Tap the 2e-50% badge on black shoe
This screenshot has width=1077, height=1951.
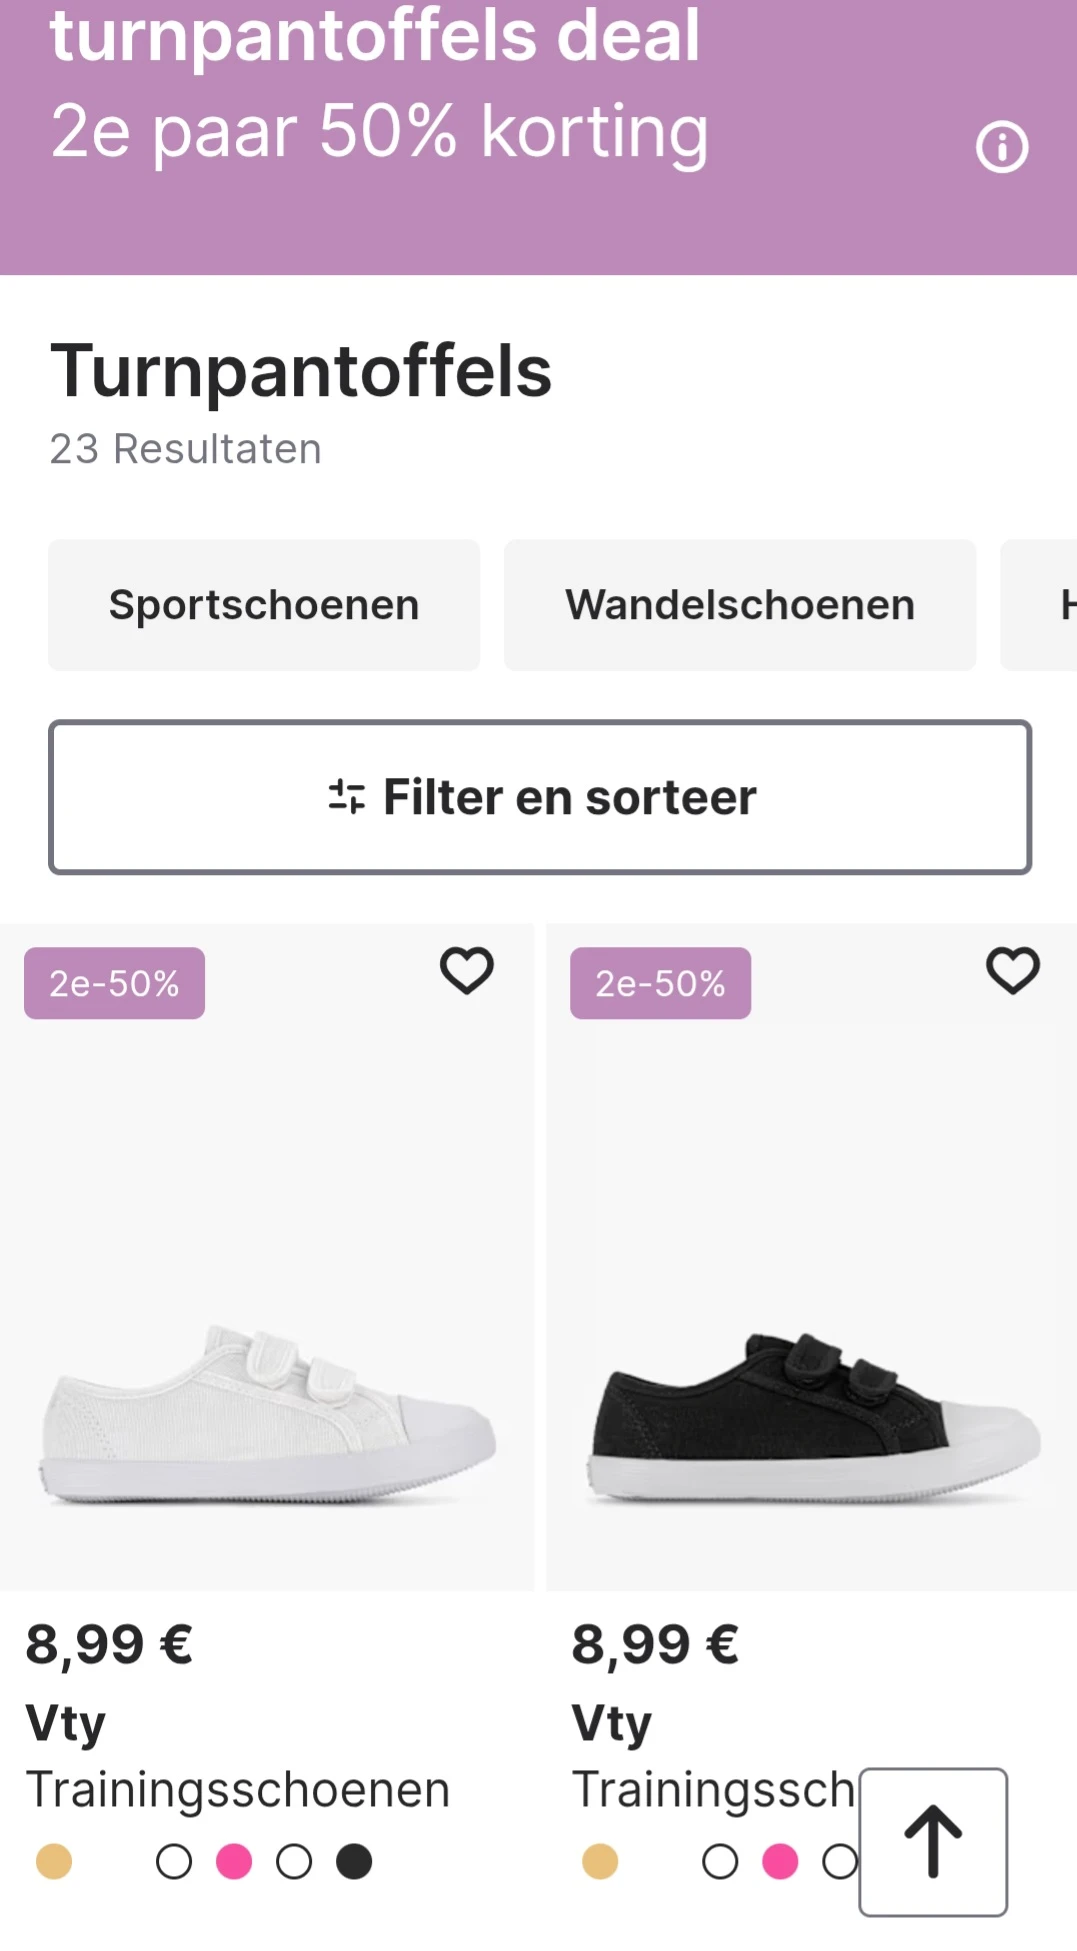click(x=660, y=983)
